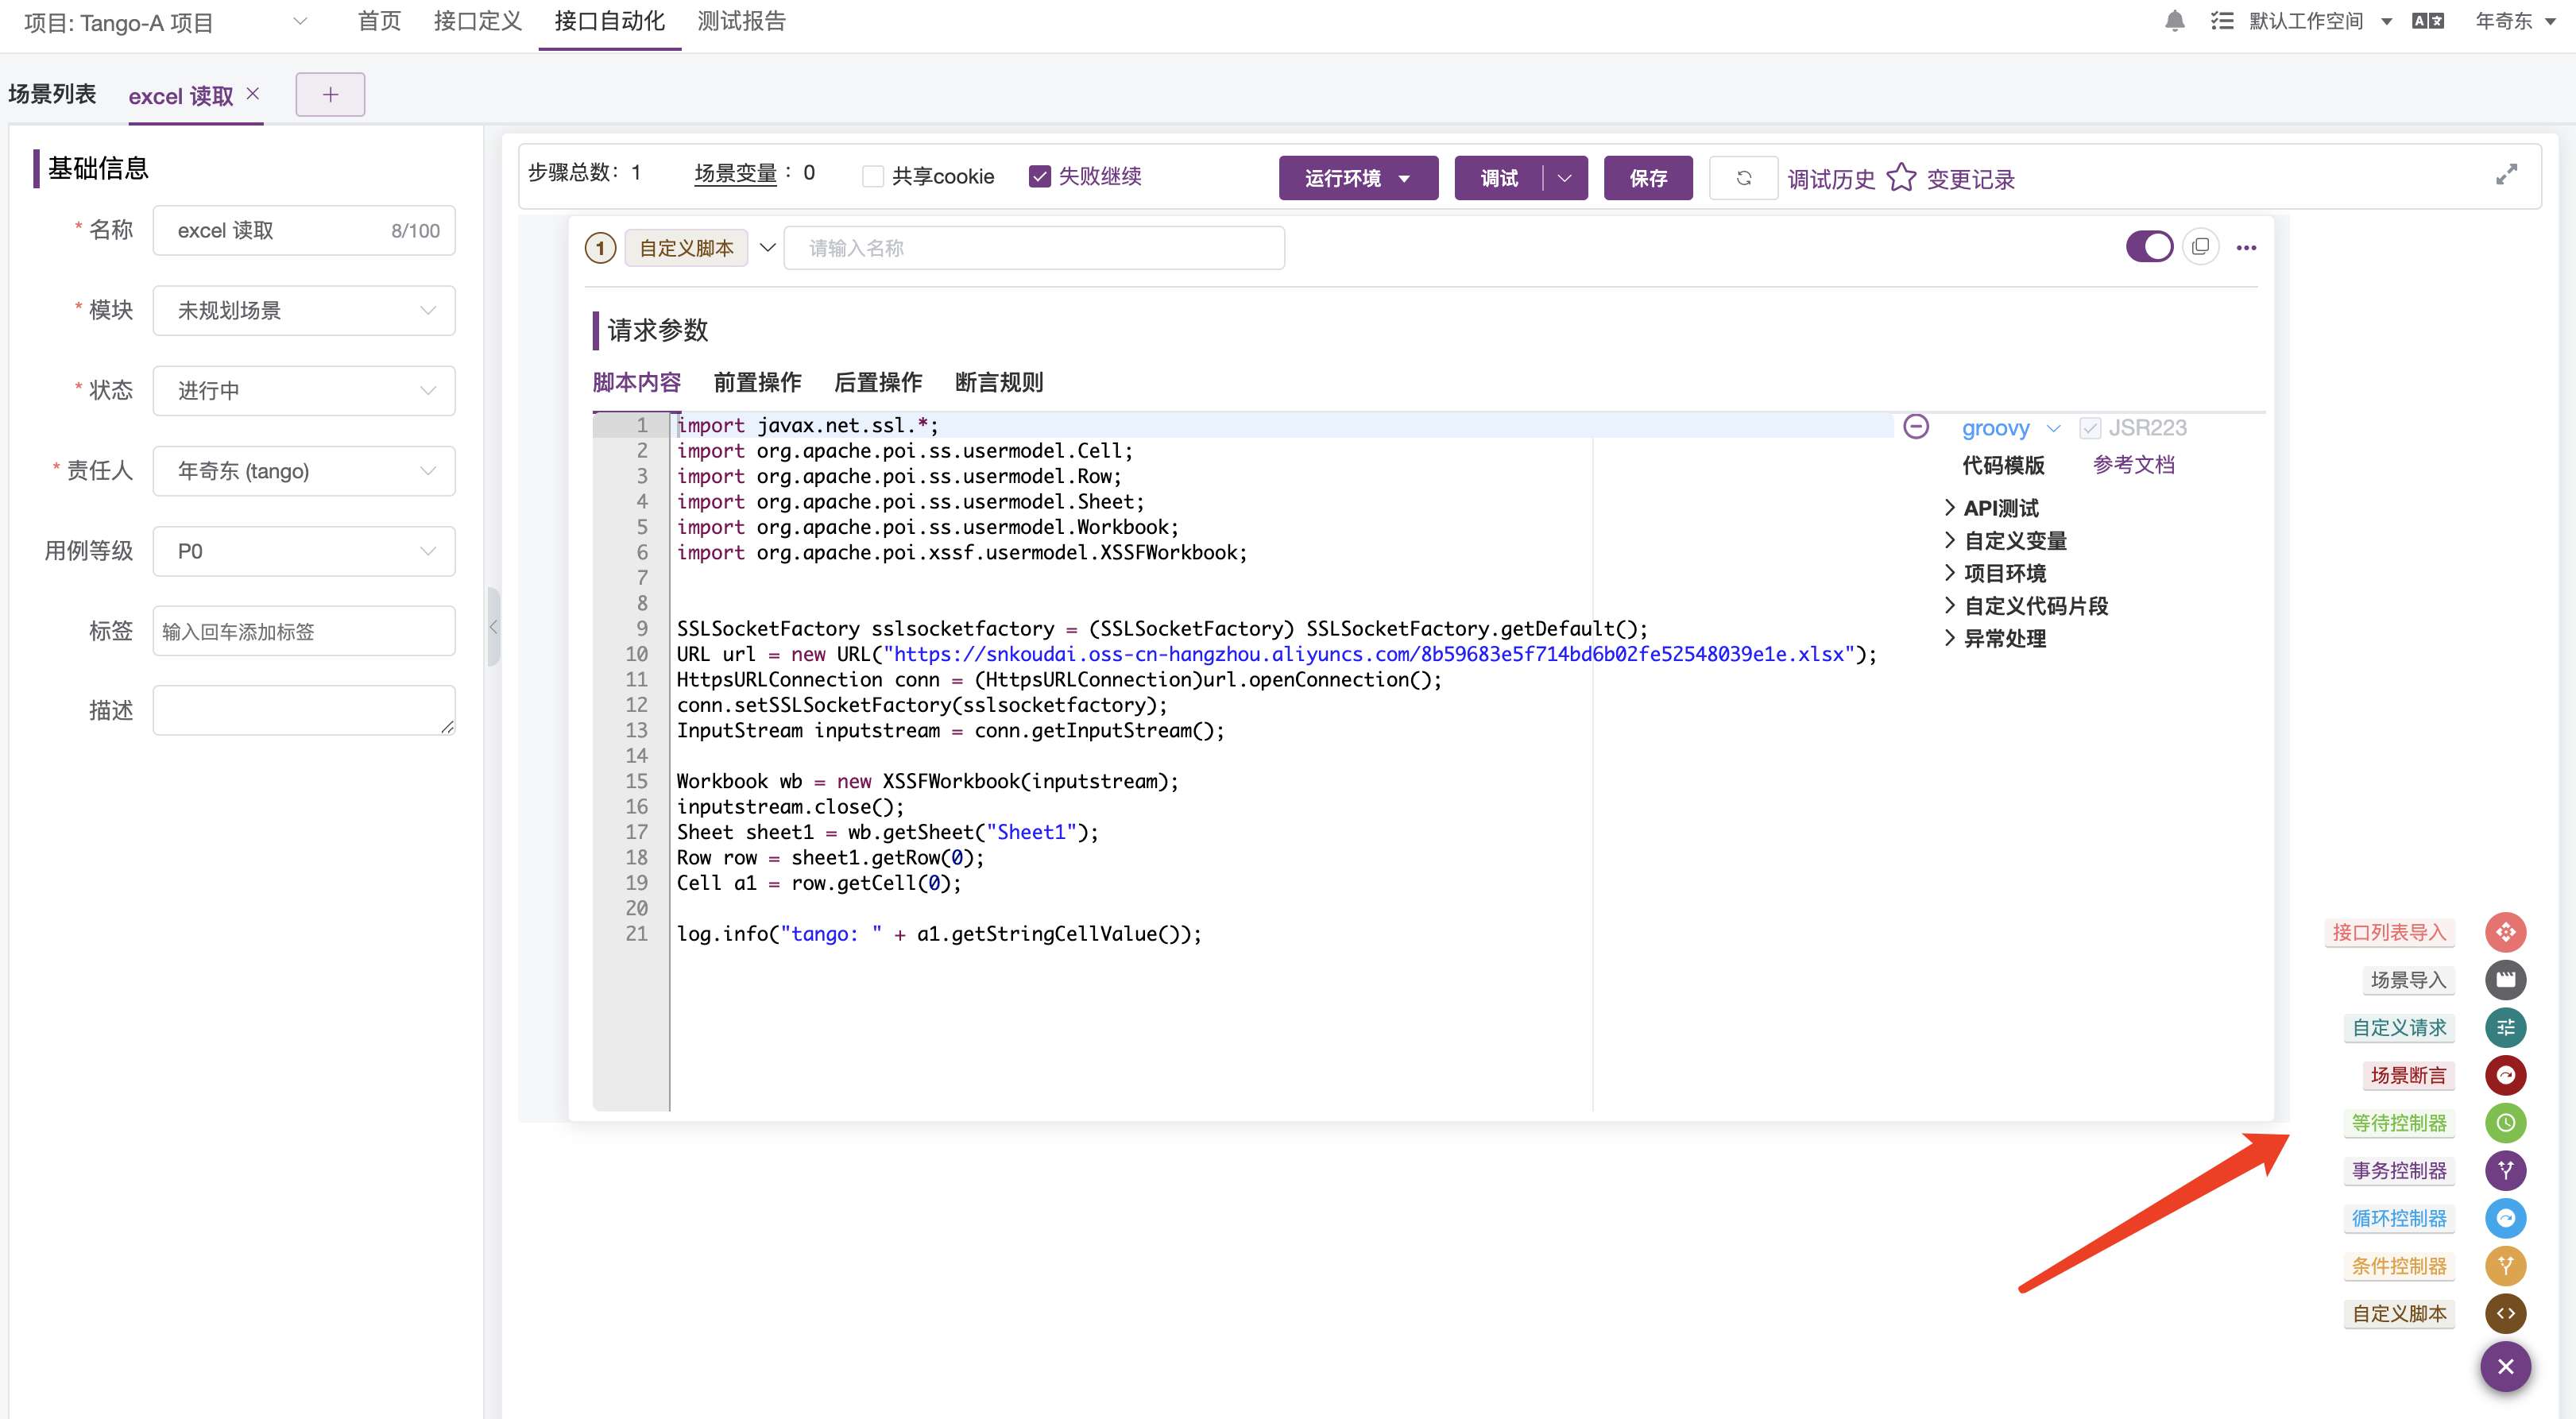The image size is (2576, 1419).
Task: Add a 等待控制器 via its icon
Action: (2506, 1123)
